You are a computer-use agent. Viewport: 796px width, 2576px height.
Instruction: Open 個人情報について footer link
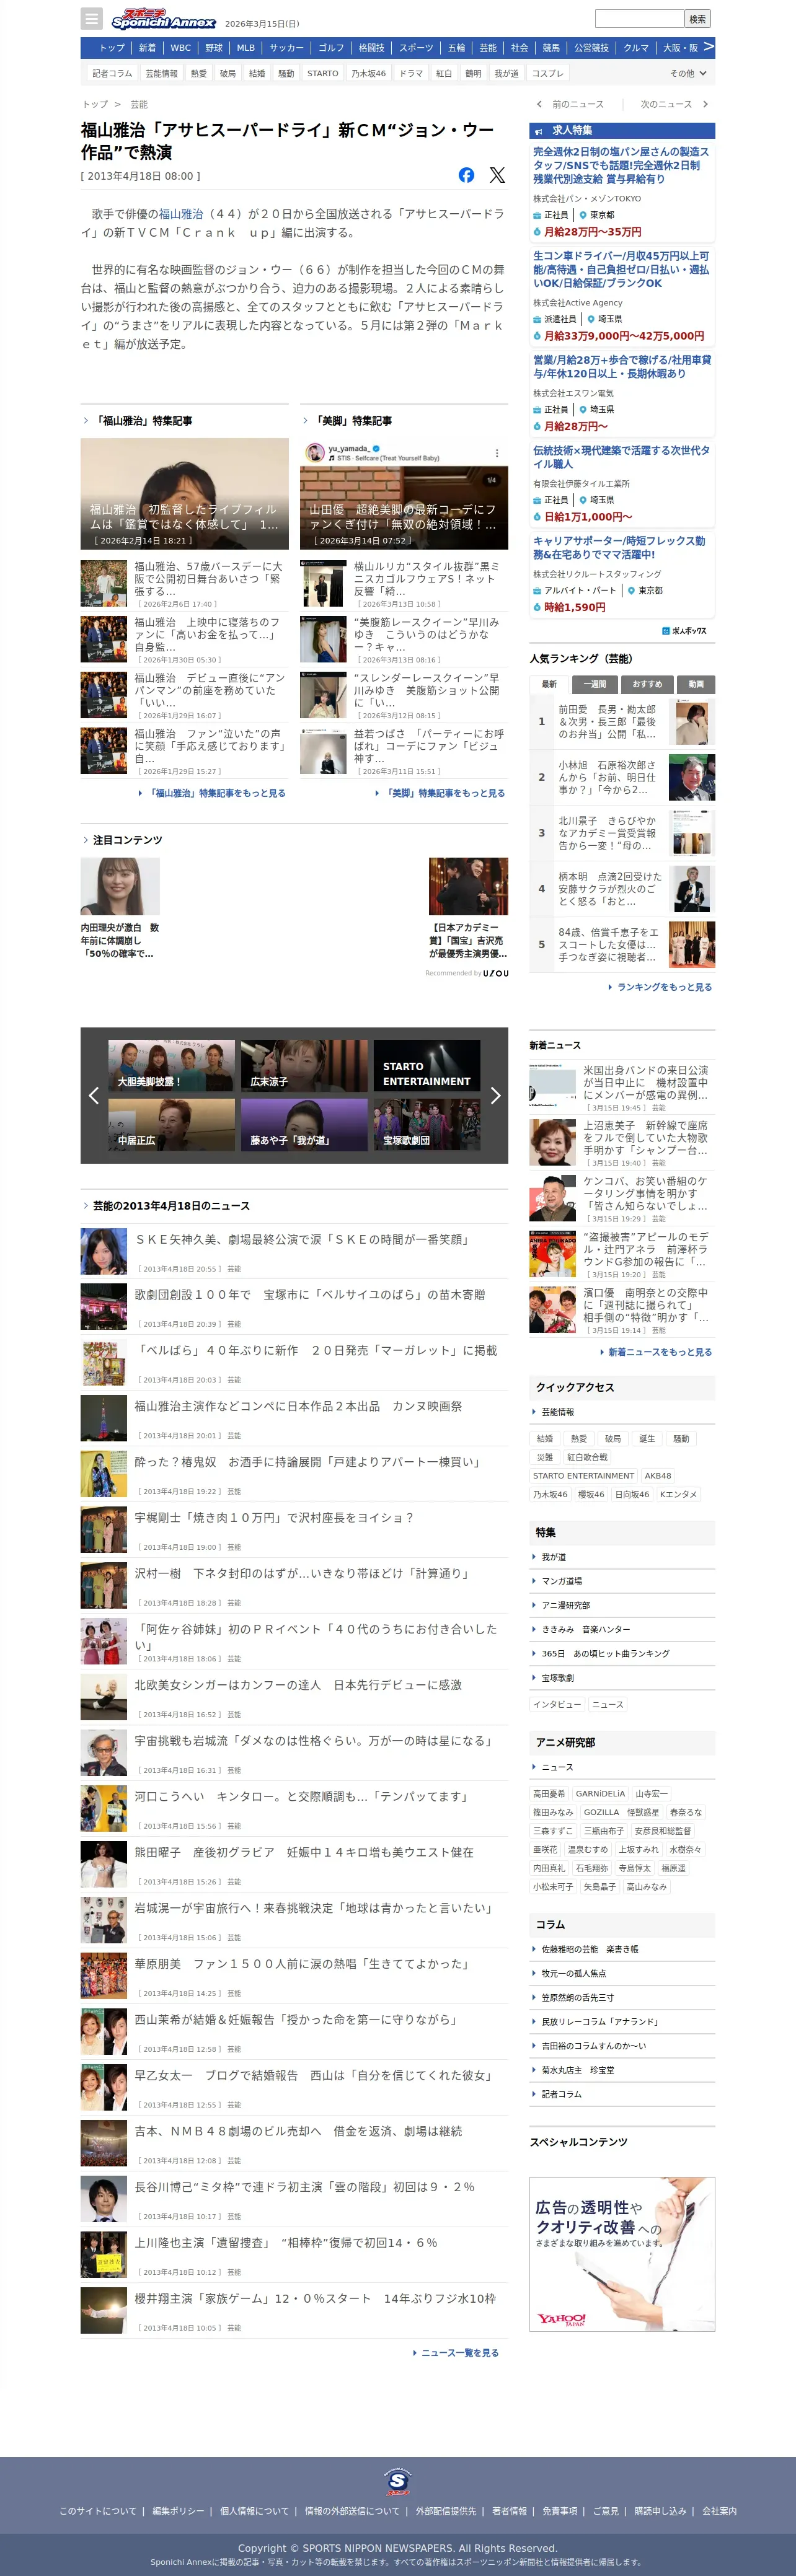254,2511
